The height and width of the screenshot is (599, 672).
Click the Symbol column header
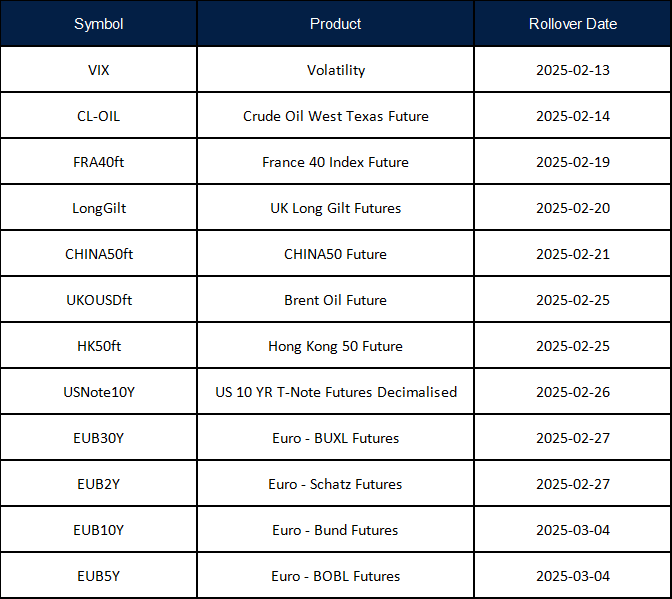click(98, 24)
